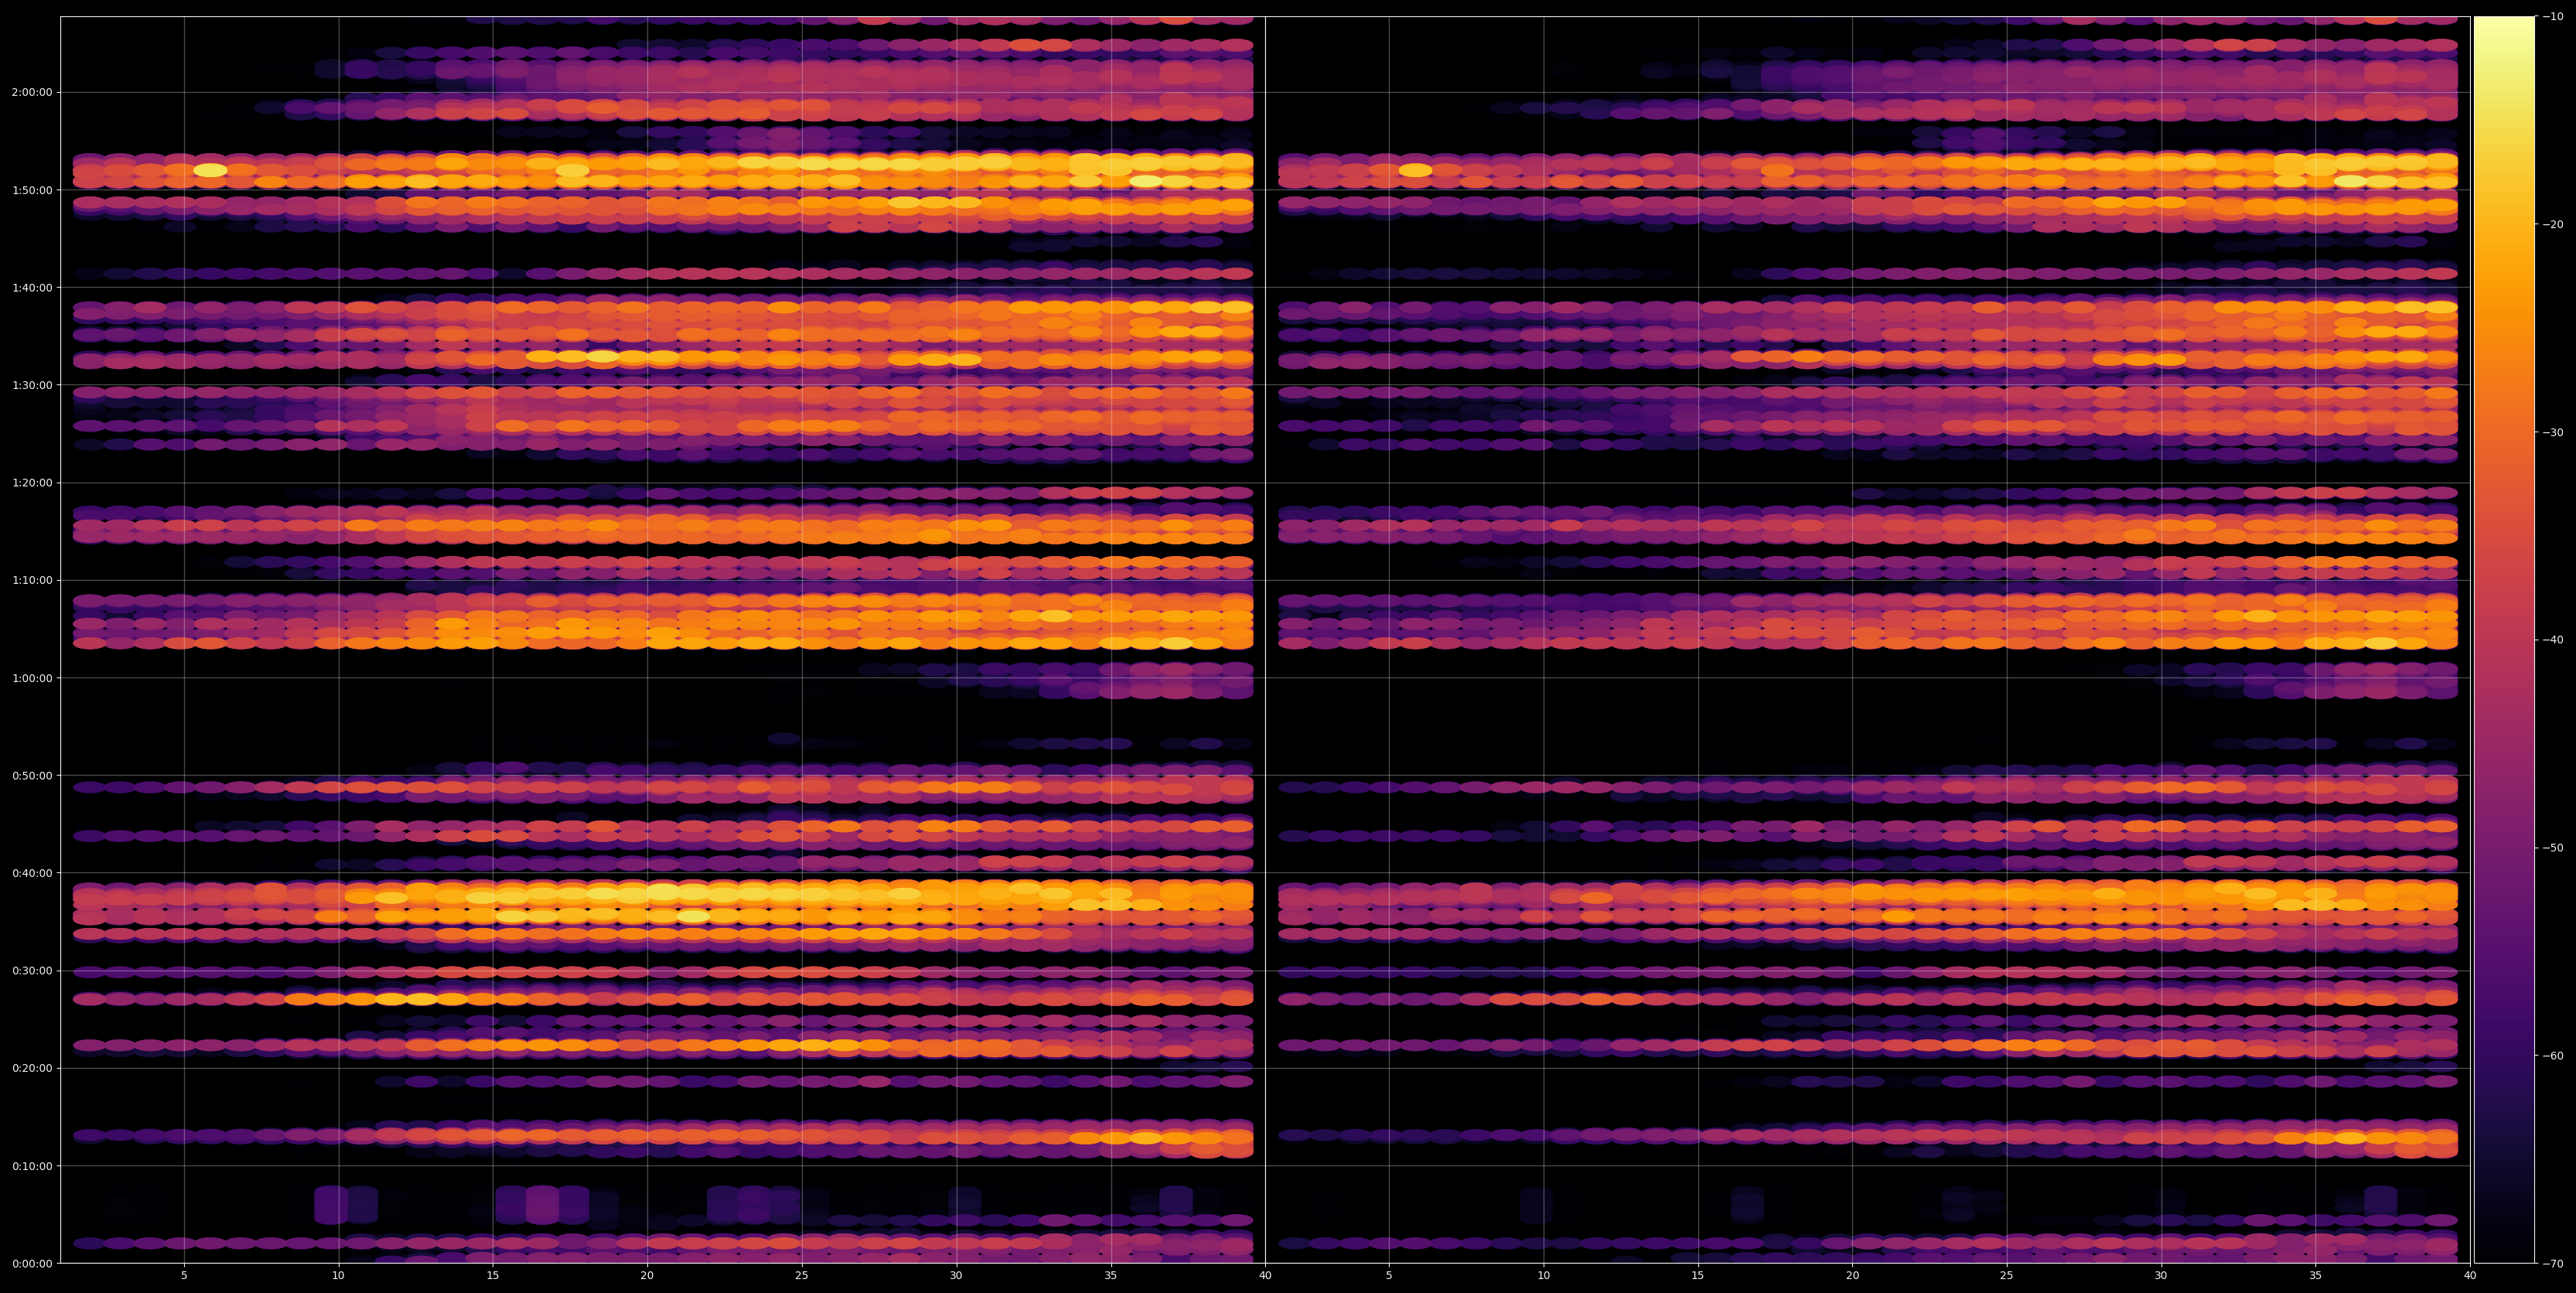This screenshot has width=2576, height=1293.
Task: Click the 0:20:00 y-axis tick label
Action: [32, 1068]
